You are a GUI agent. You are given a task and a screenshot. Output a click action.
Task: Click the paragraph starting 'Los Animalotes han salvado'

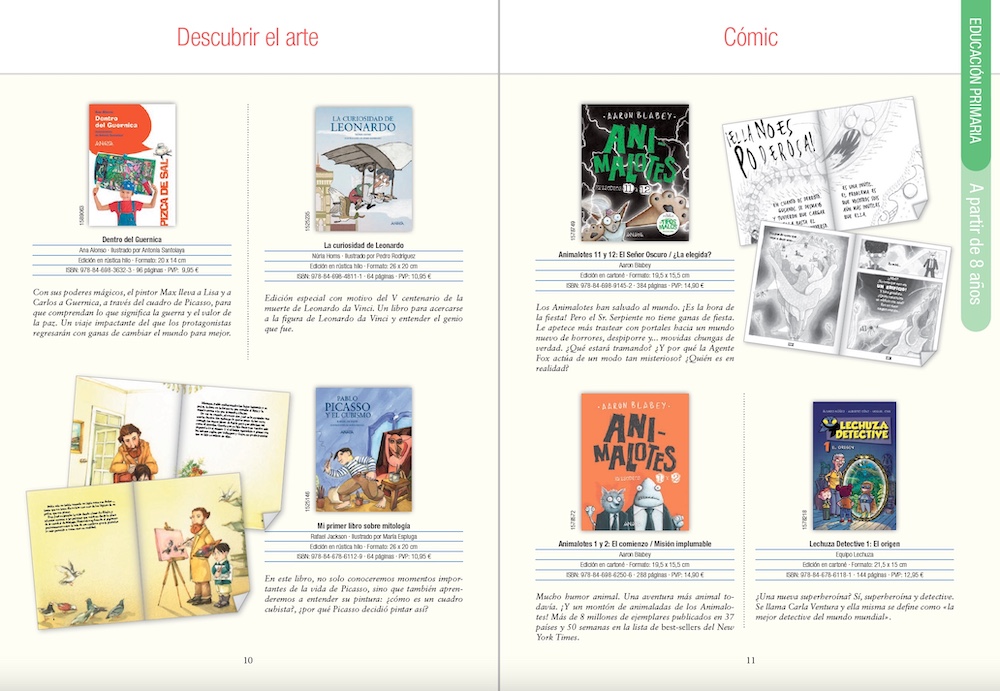(x=635, y=338)
